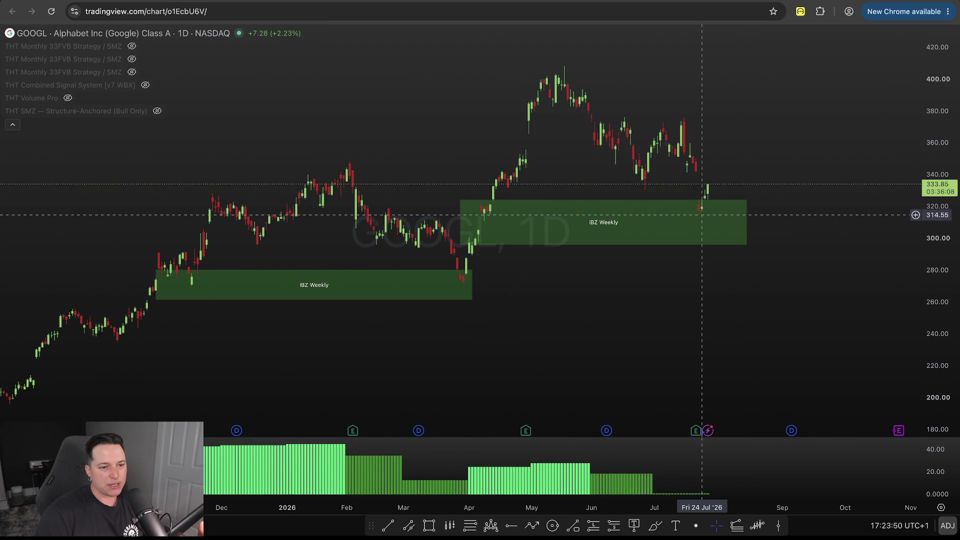Select the Trend Line drawing tool
The height and width of the screenshot is (540, 960).
tap(388, 525)
